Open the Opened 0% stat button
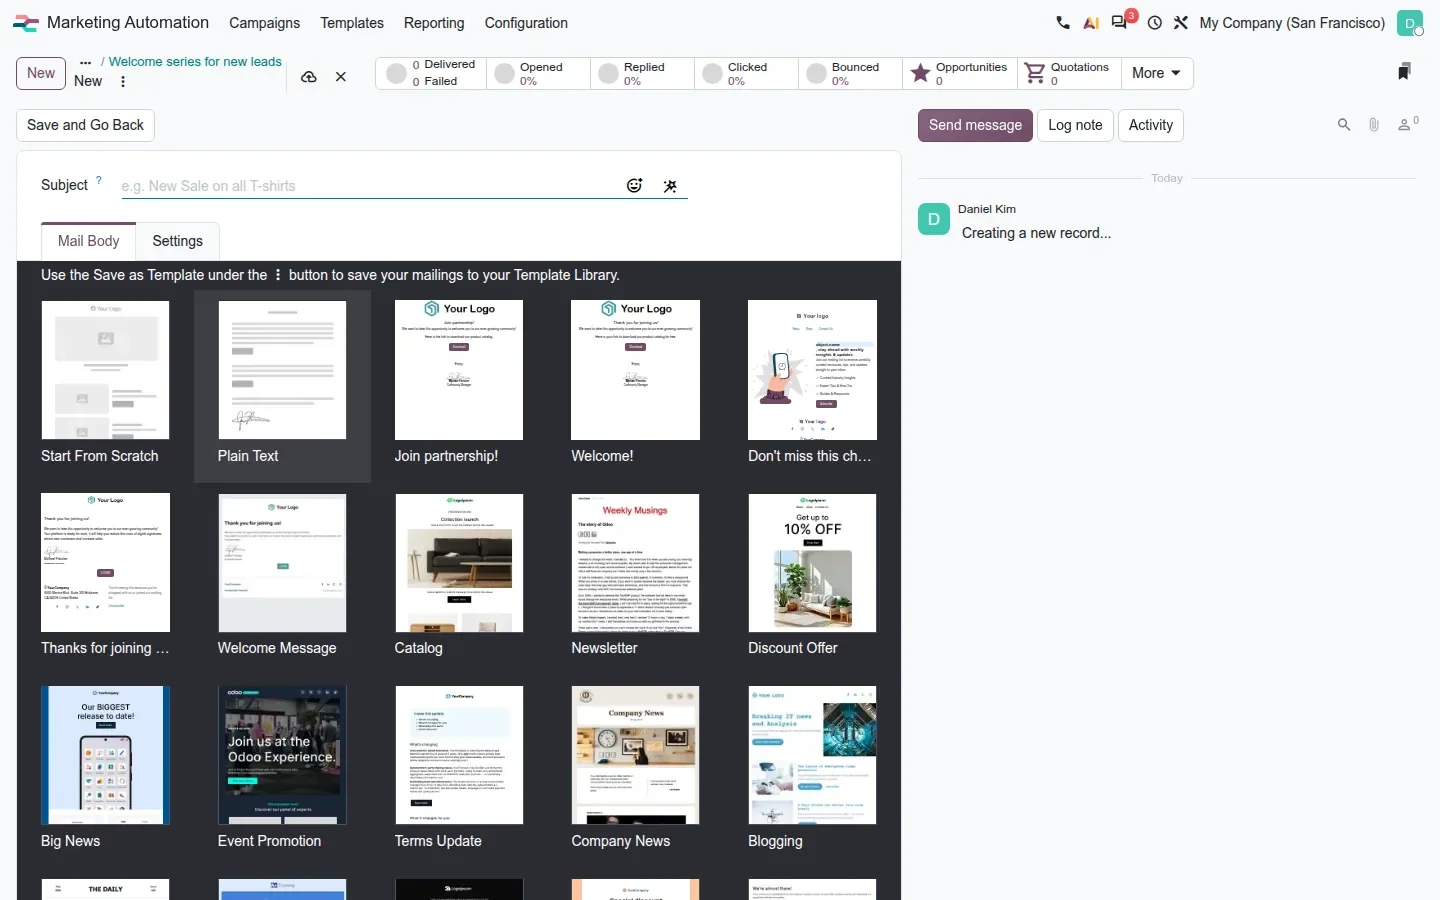 click(x=538, y=73)
